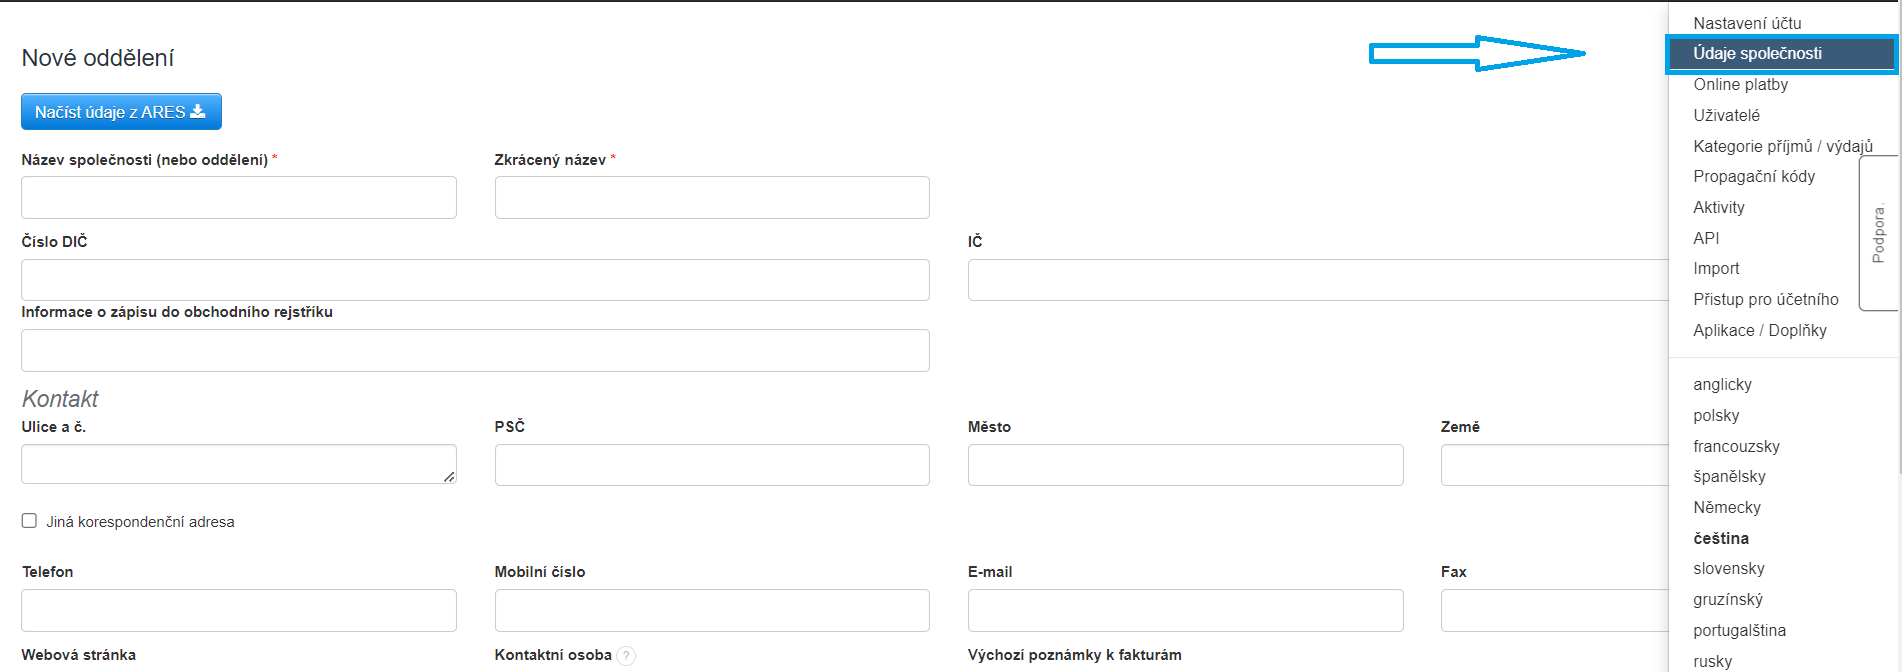The height and width of the screenshot is (672, 1902).
Task: Open the Uživatelé menu entry
Action: pyautogui.click(x=1726, y=116)
